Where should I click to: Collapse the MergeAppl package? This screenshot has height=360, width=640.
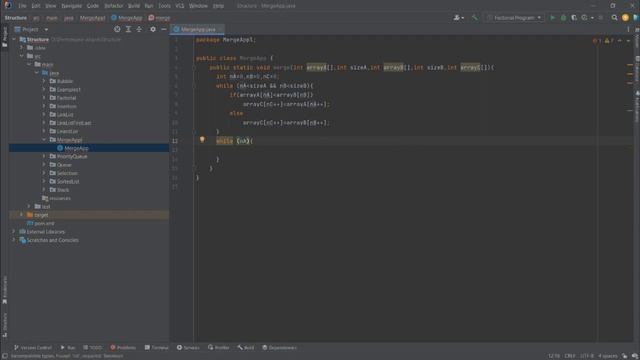click(44, 140)
